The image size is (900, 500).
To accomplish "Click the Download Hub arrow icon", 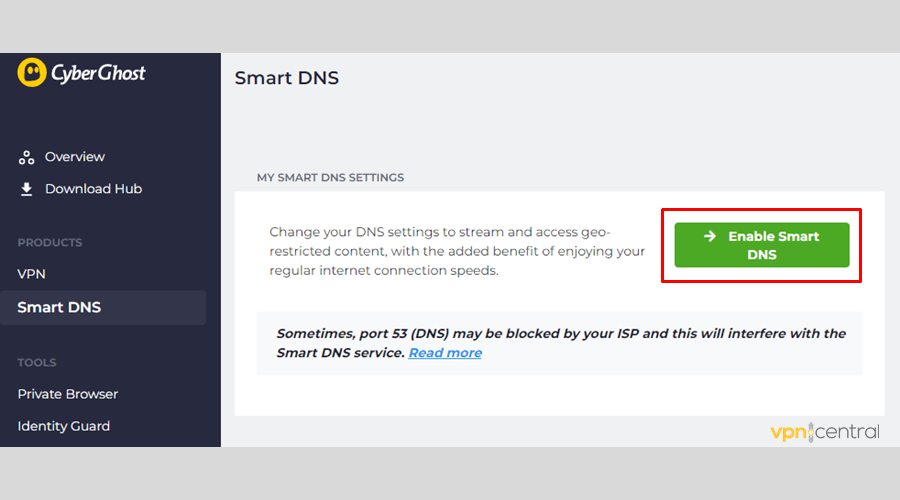I will click(x=26, y=189).
